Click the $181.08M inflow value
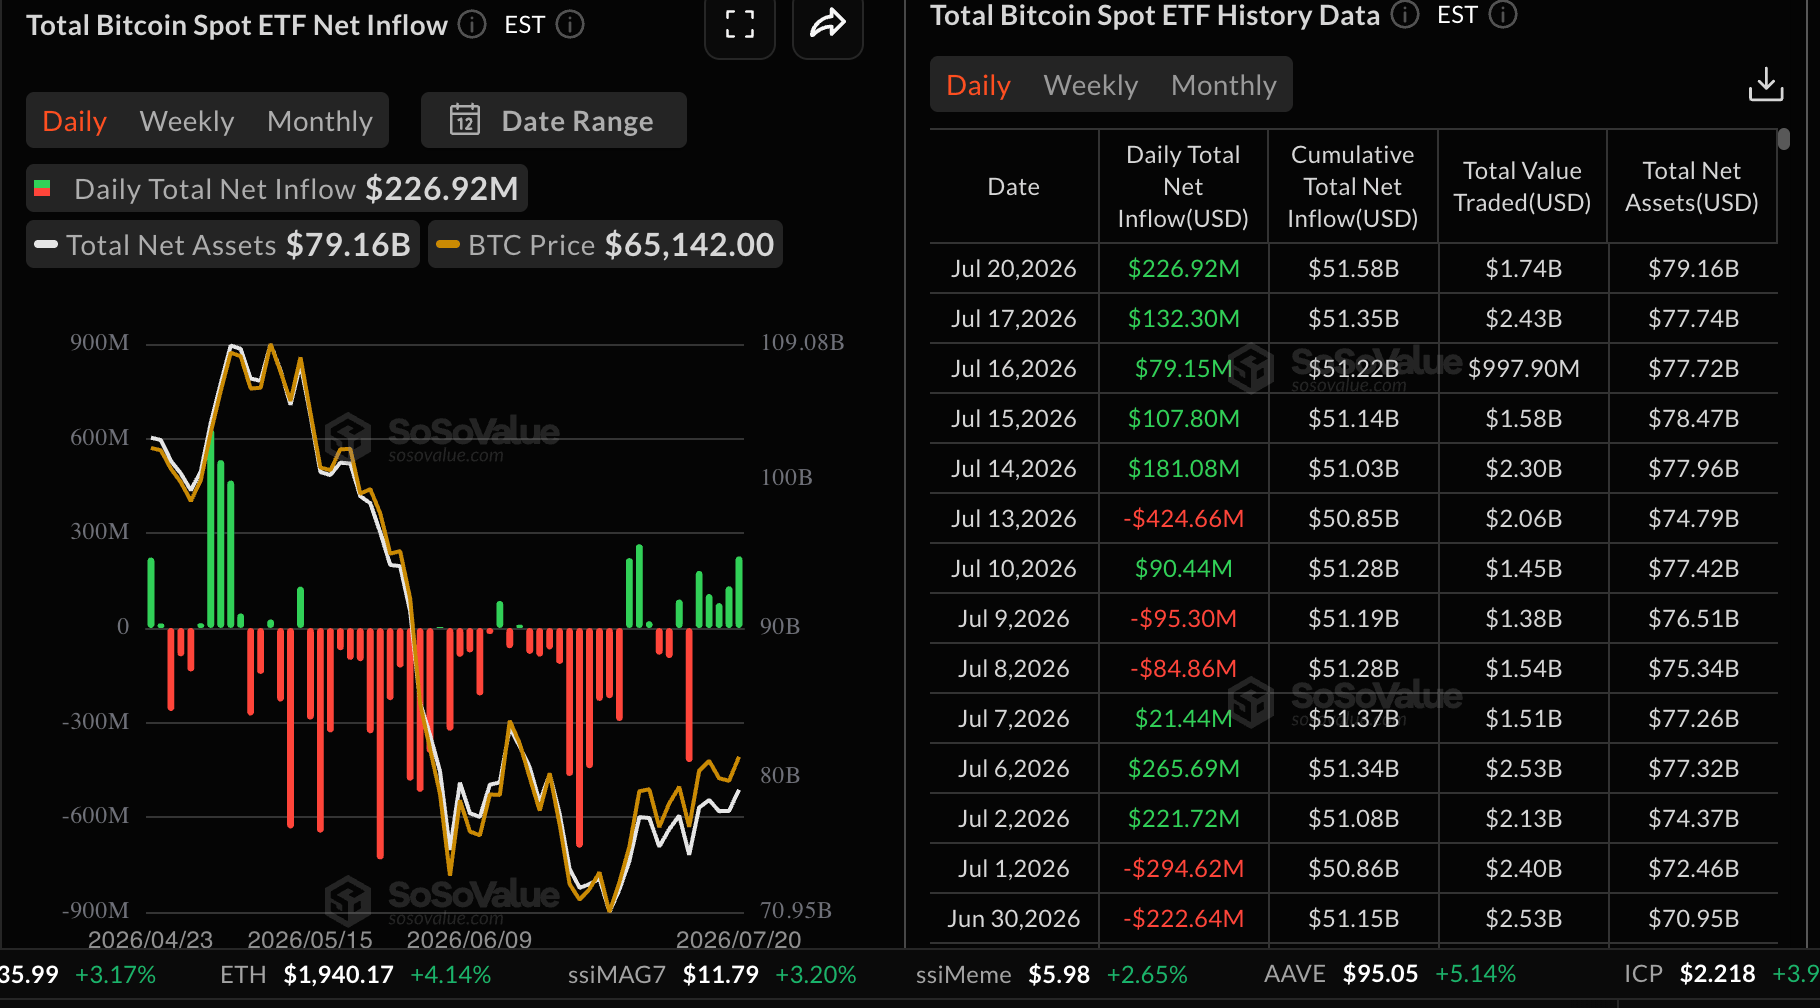 click(x=1184, y=469)
